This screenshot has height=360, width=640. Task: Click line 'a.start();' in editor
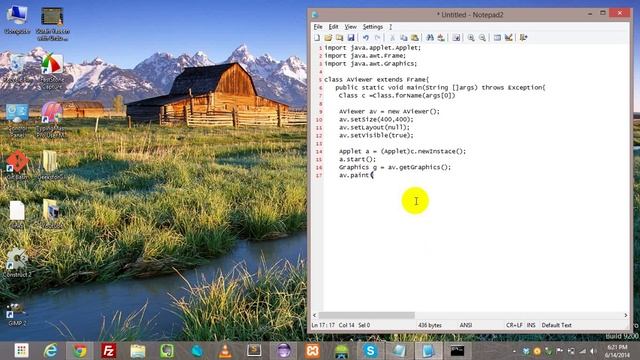tap(357, 159)
